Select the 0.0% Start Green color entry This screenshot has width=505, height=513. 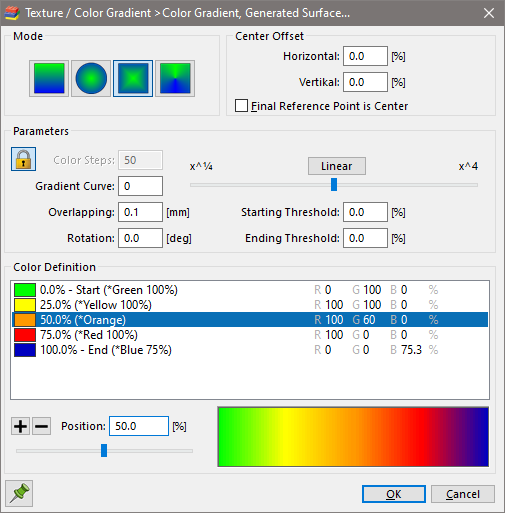click(250, 290)
